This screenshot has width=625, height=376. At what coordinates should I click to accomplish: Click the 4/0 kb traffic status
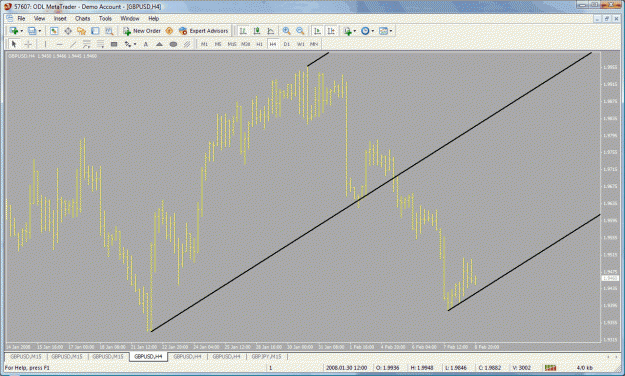[584, 368]
